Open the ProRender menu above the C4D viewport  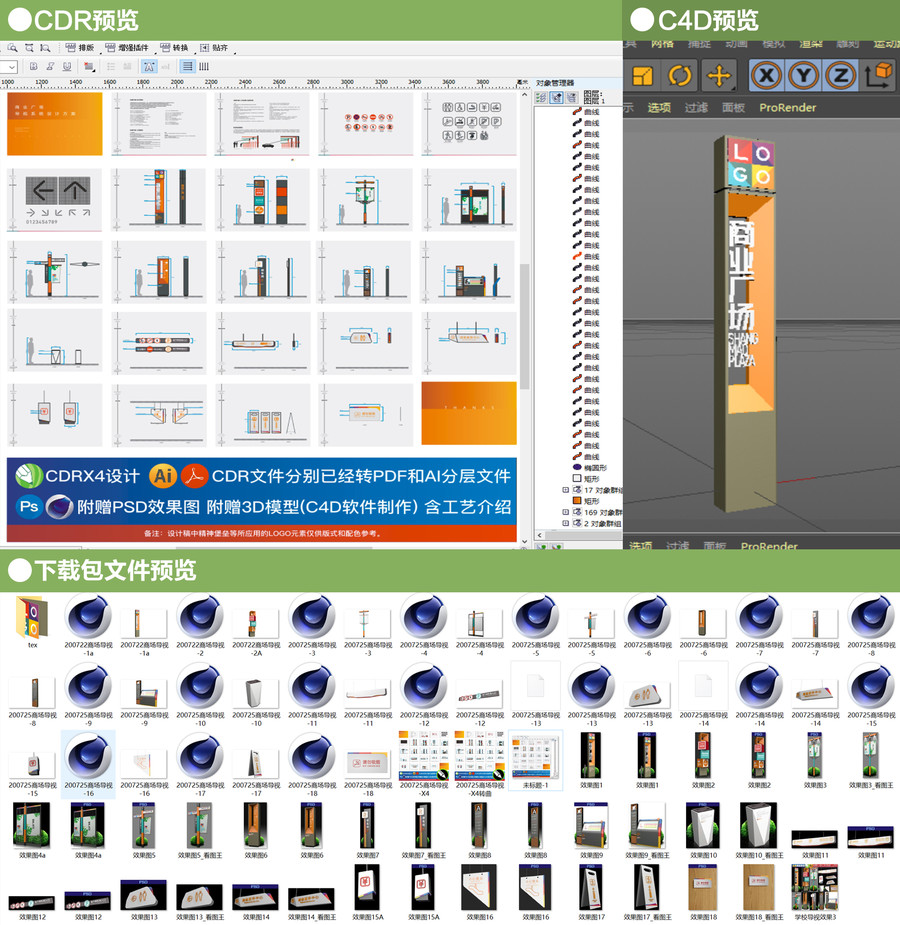(787, 107)
